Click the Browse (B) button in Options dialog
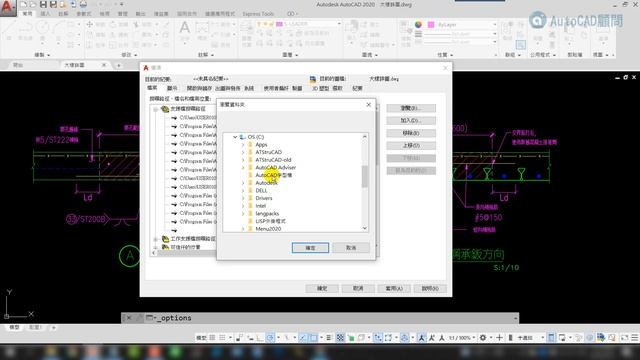The width and height of the screenshot is (640, 360). click(x=411, y=108)
